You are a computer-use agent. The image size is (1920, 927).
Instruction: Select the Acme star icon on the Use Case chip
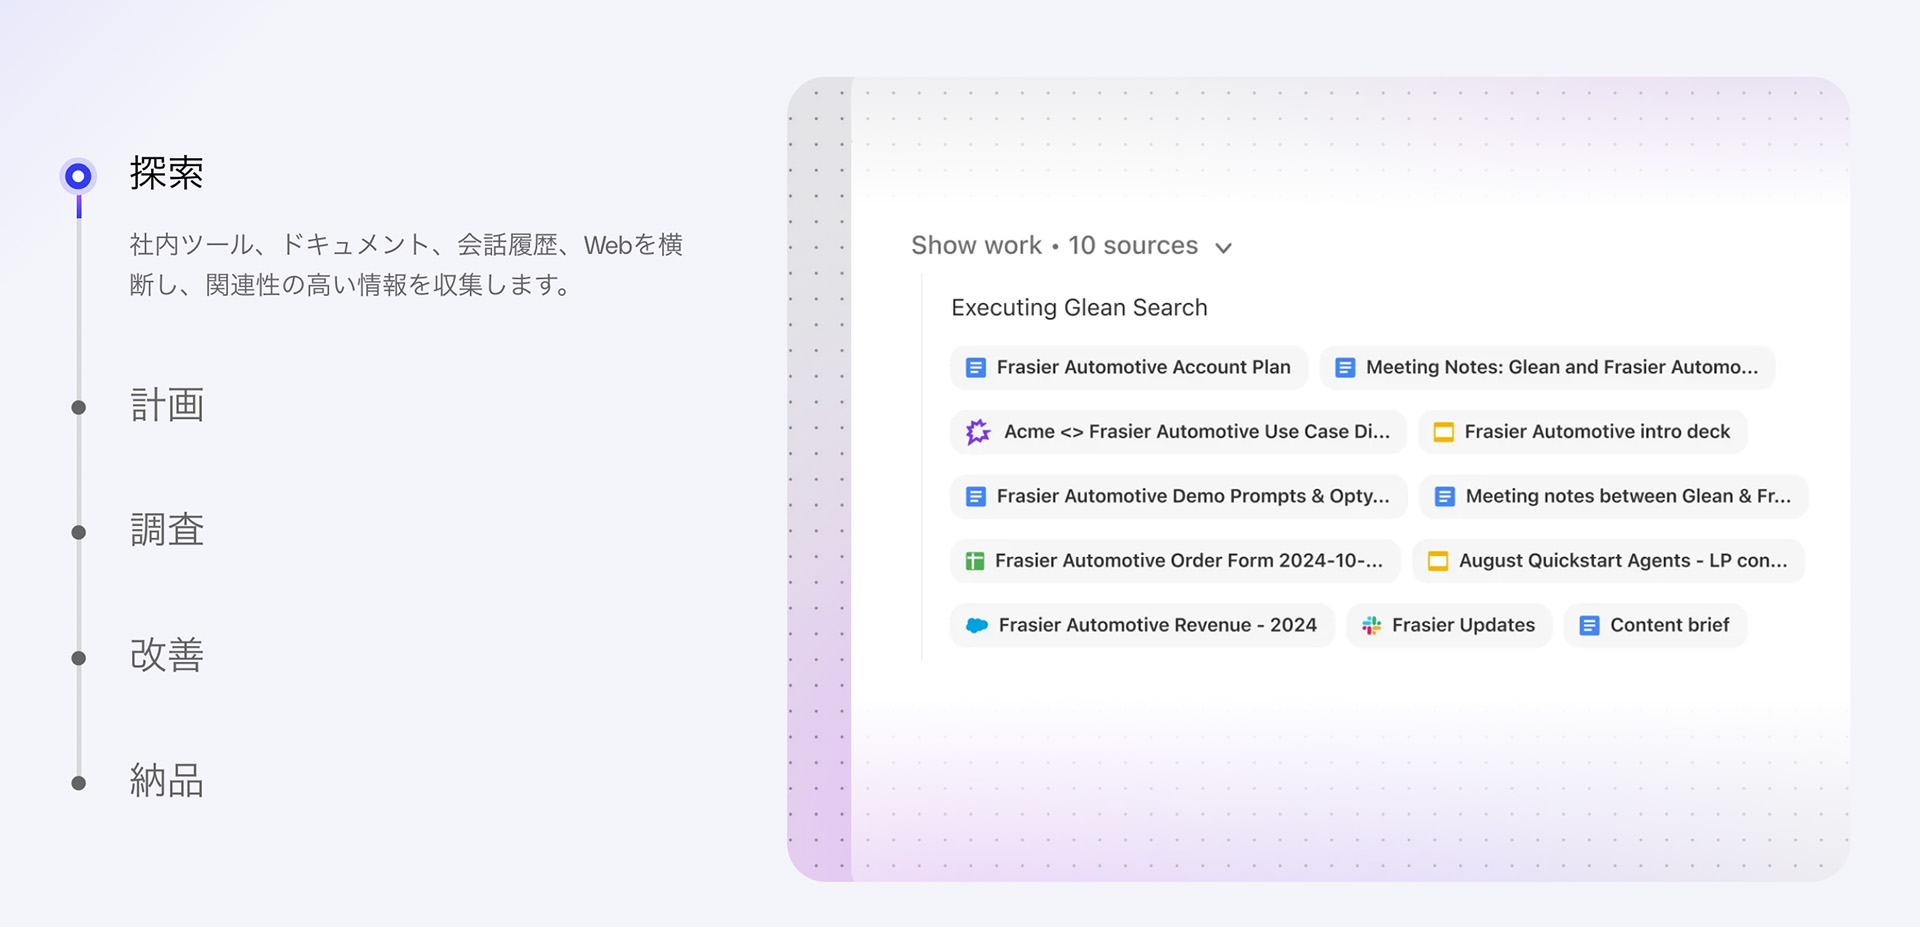point(978,431)
